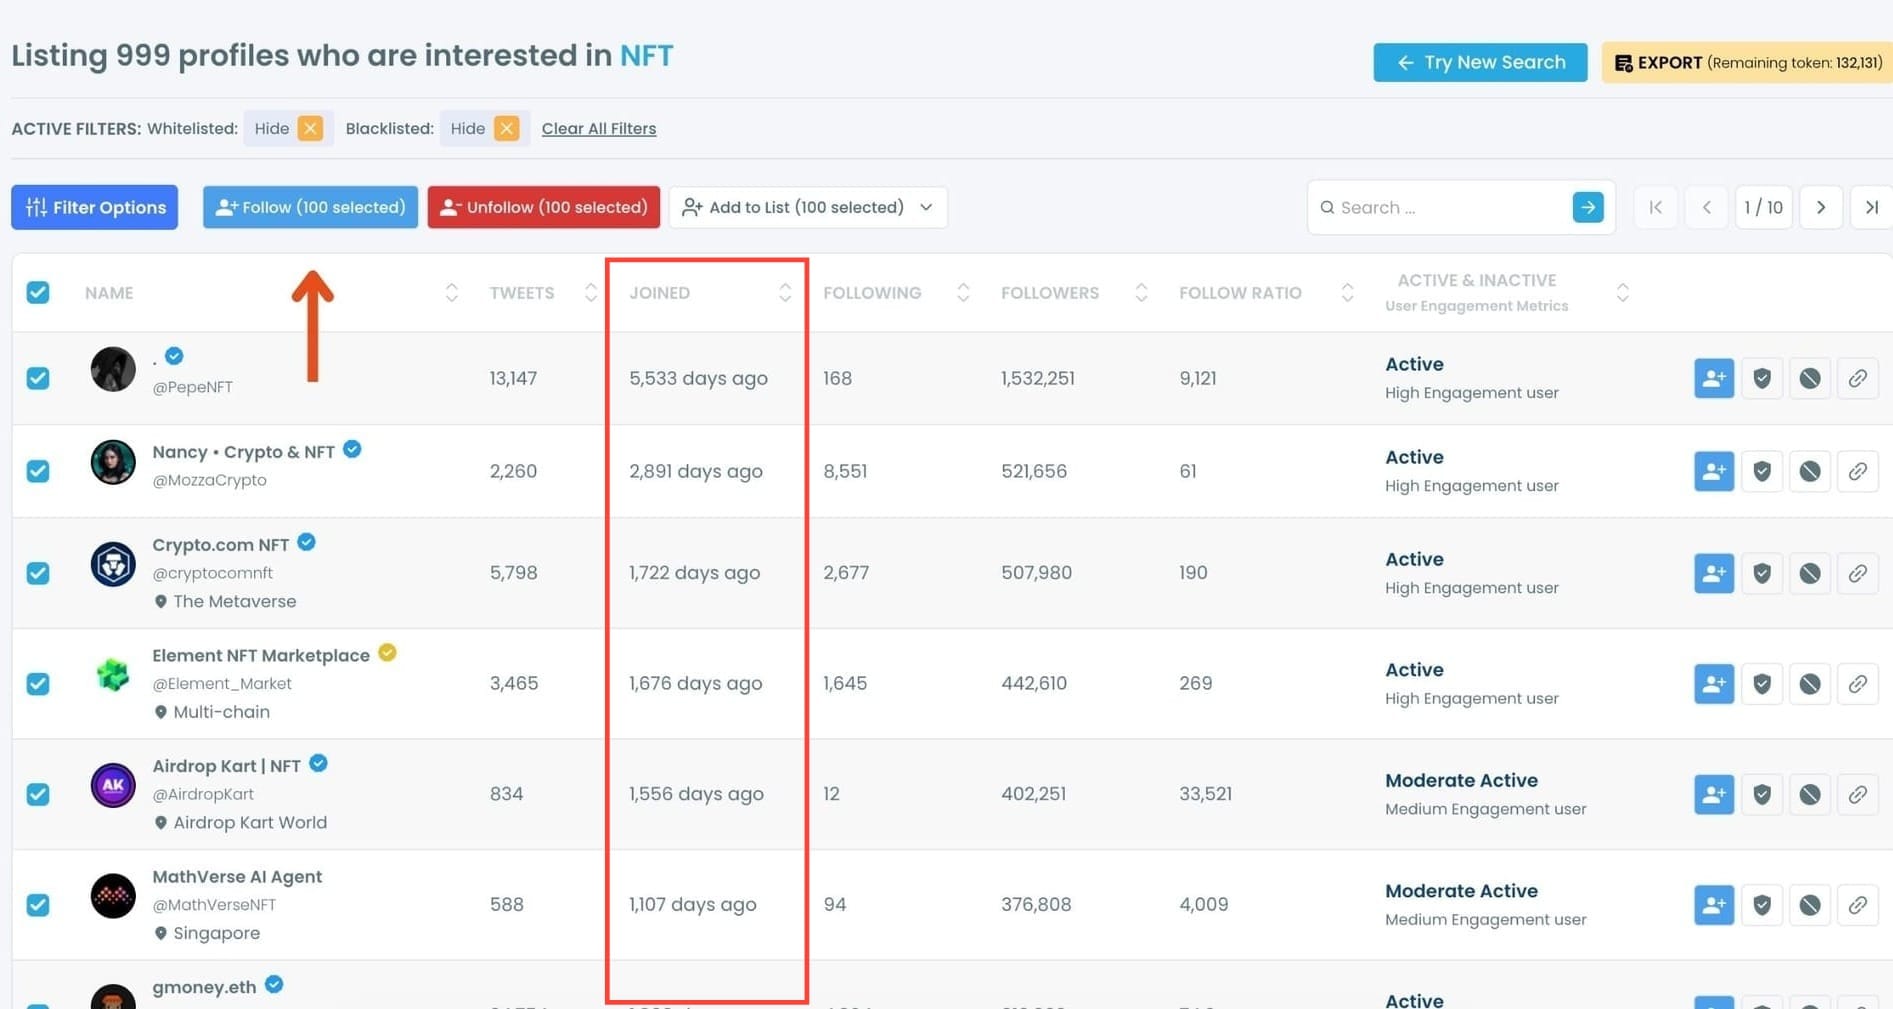The height and width of the screenshot is (1009, 1893).
Task: Uncheck Airdrop Kart NFT row checkbox
Action: click(x=38, y=794)
